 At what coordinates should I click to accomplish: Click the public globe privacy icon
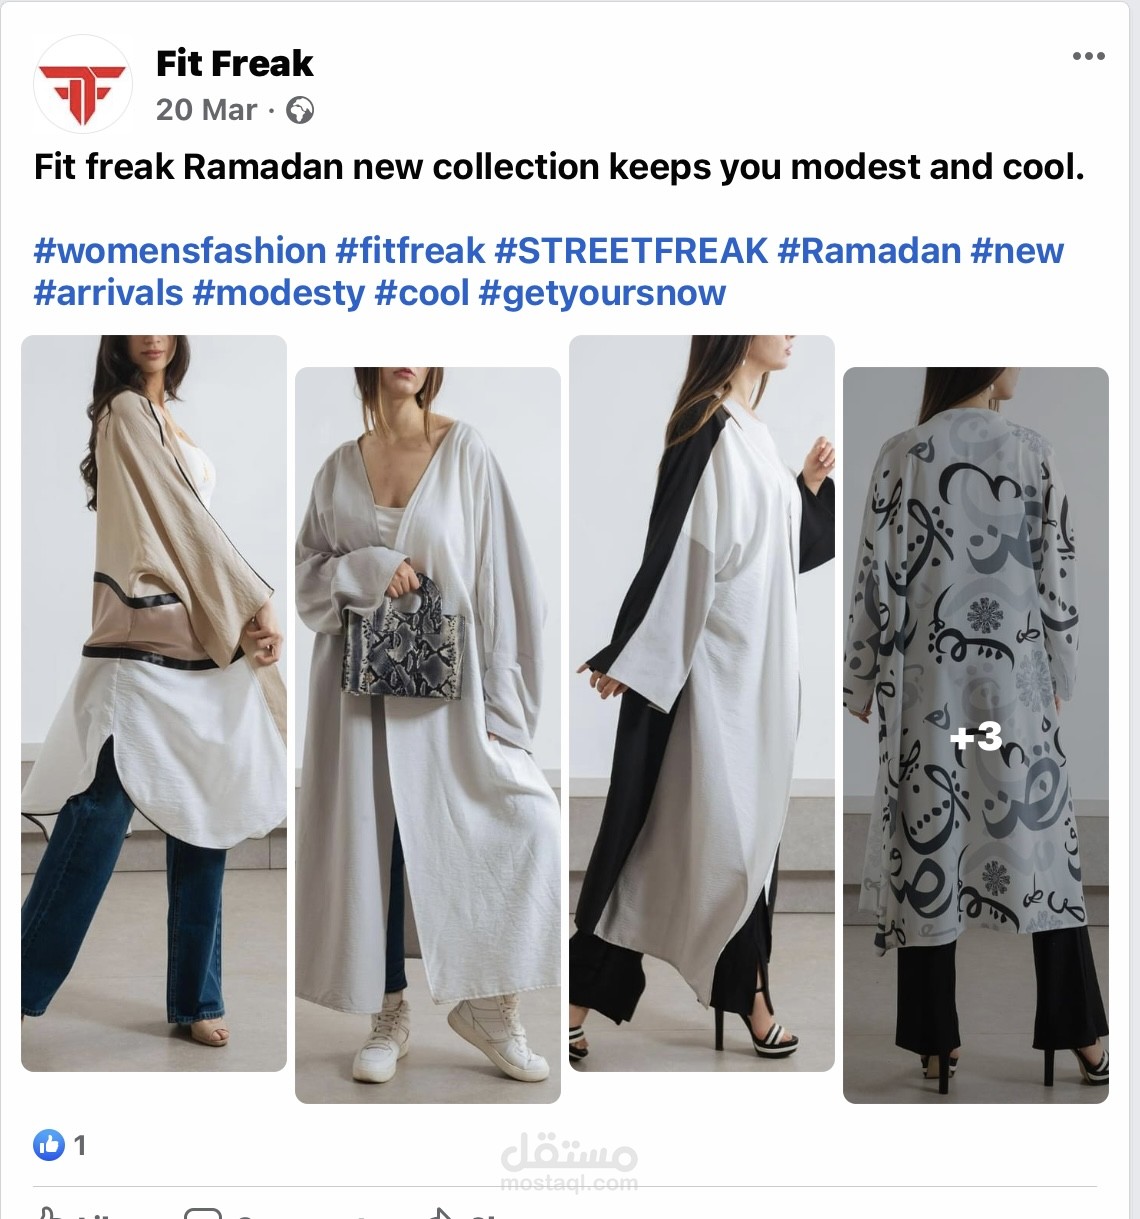pos(300,110)
